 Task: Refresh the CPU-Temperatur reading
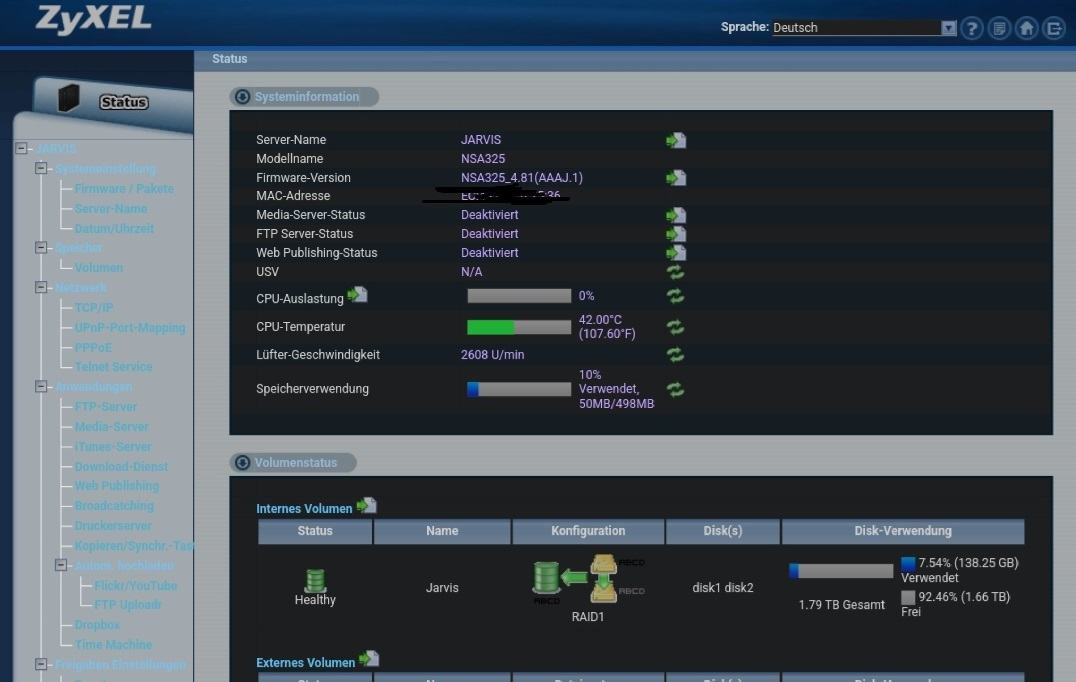675,327
